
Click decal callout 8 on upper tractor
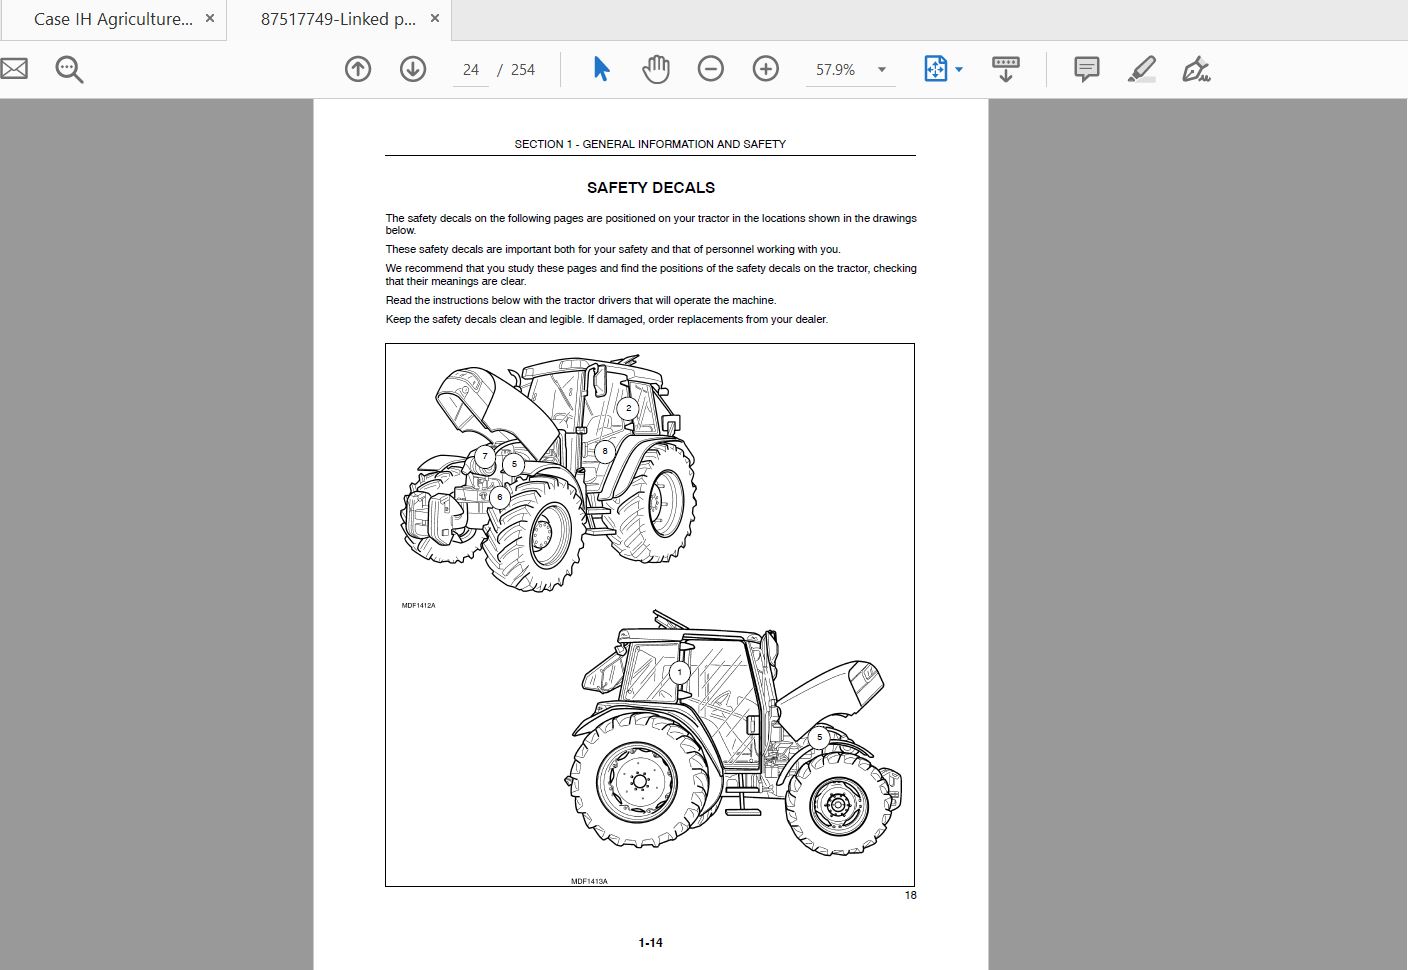[x=604, y=451]
